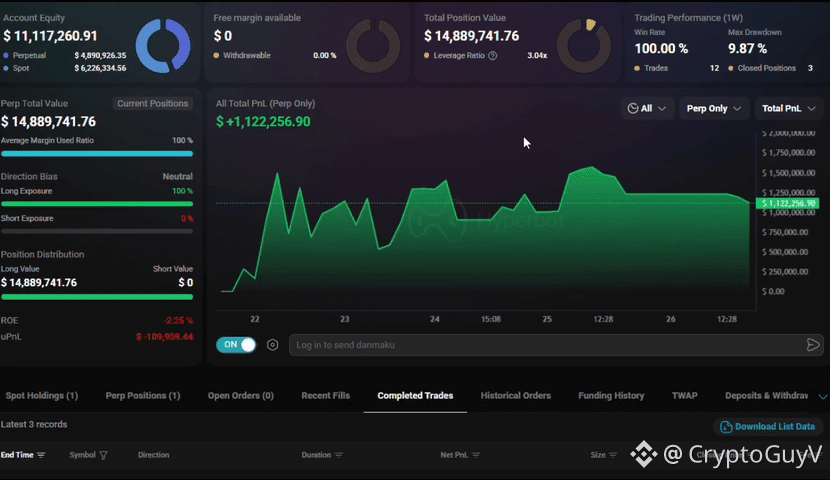The image size is (830, 480).
Task: Click the $1,122,256.90 price label on chart axis
Action: pos(788,203)
